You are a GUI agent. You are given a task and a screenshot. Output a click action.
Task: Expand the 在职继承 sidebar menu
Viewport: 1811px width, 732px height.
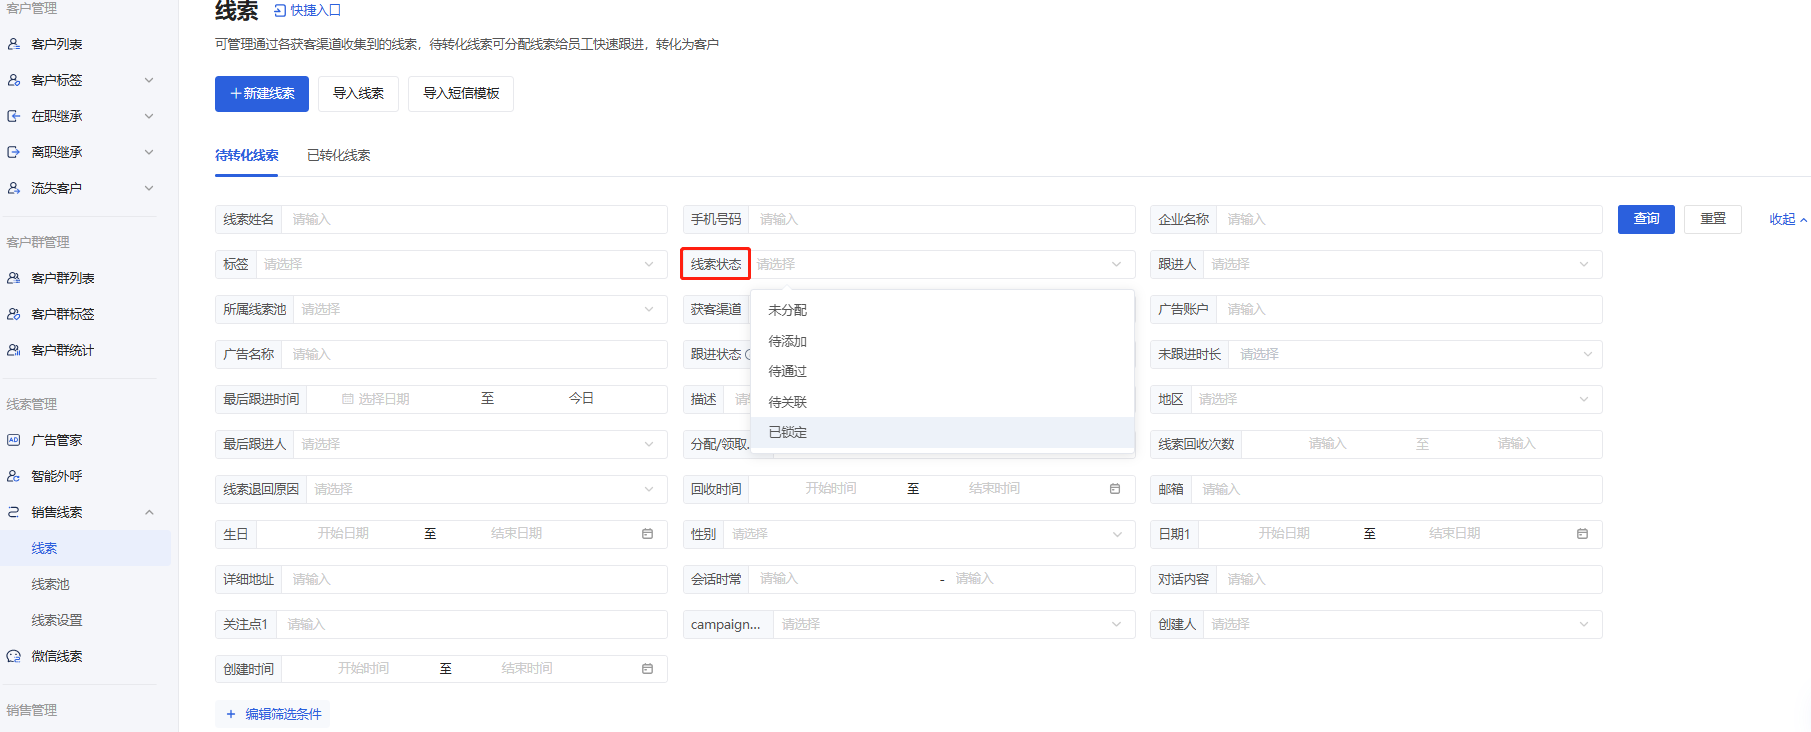pos(149,116)
